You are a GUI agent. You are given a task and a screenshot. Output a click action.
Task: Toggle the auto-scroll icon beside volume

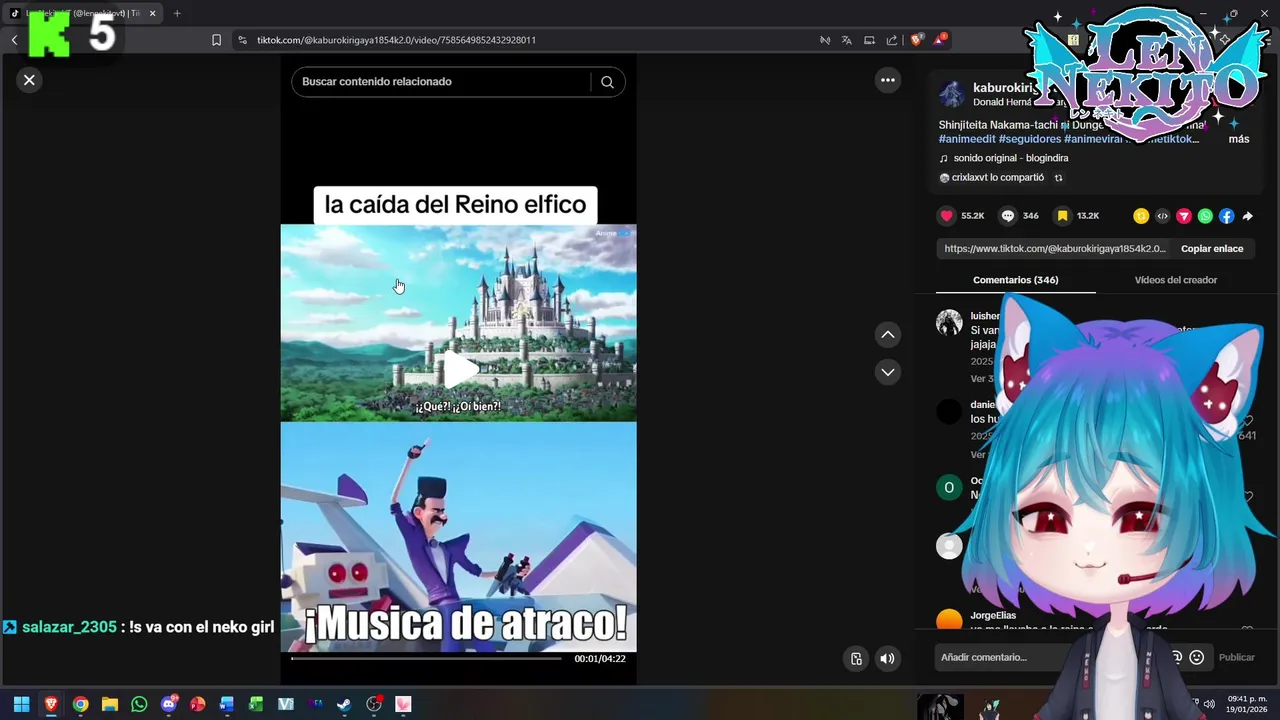click(x=856, y=658)
